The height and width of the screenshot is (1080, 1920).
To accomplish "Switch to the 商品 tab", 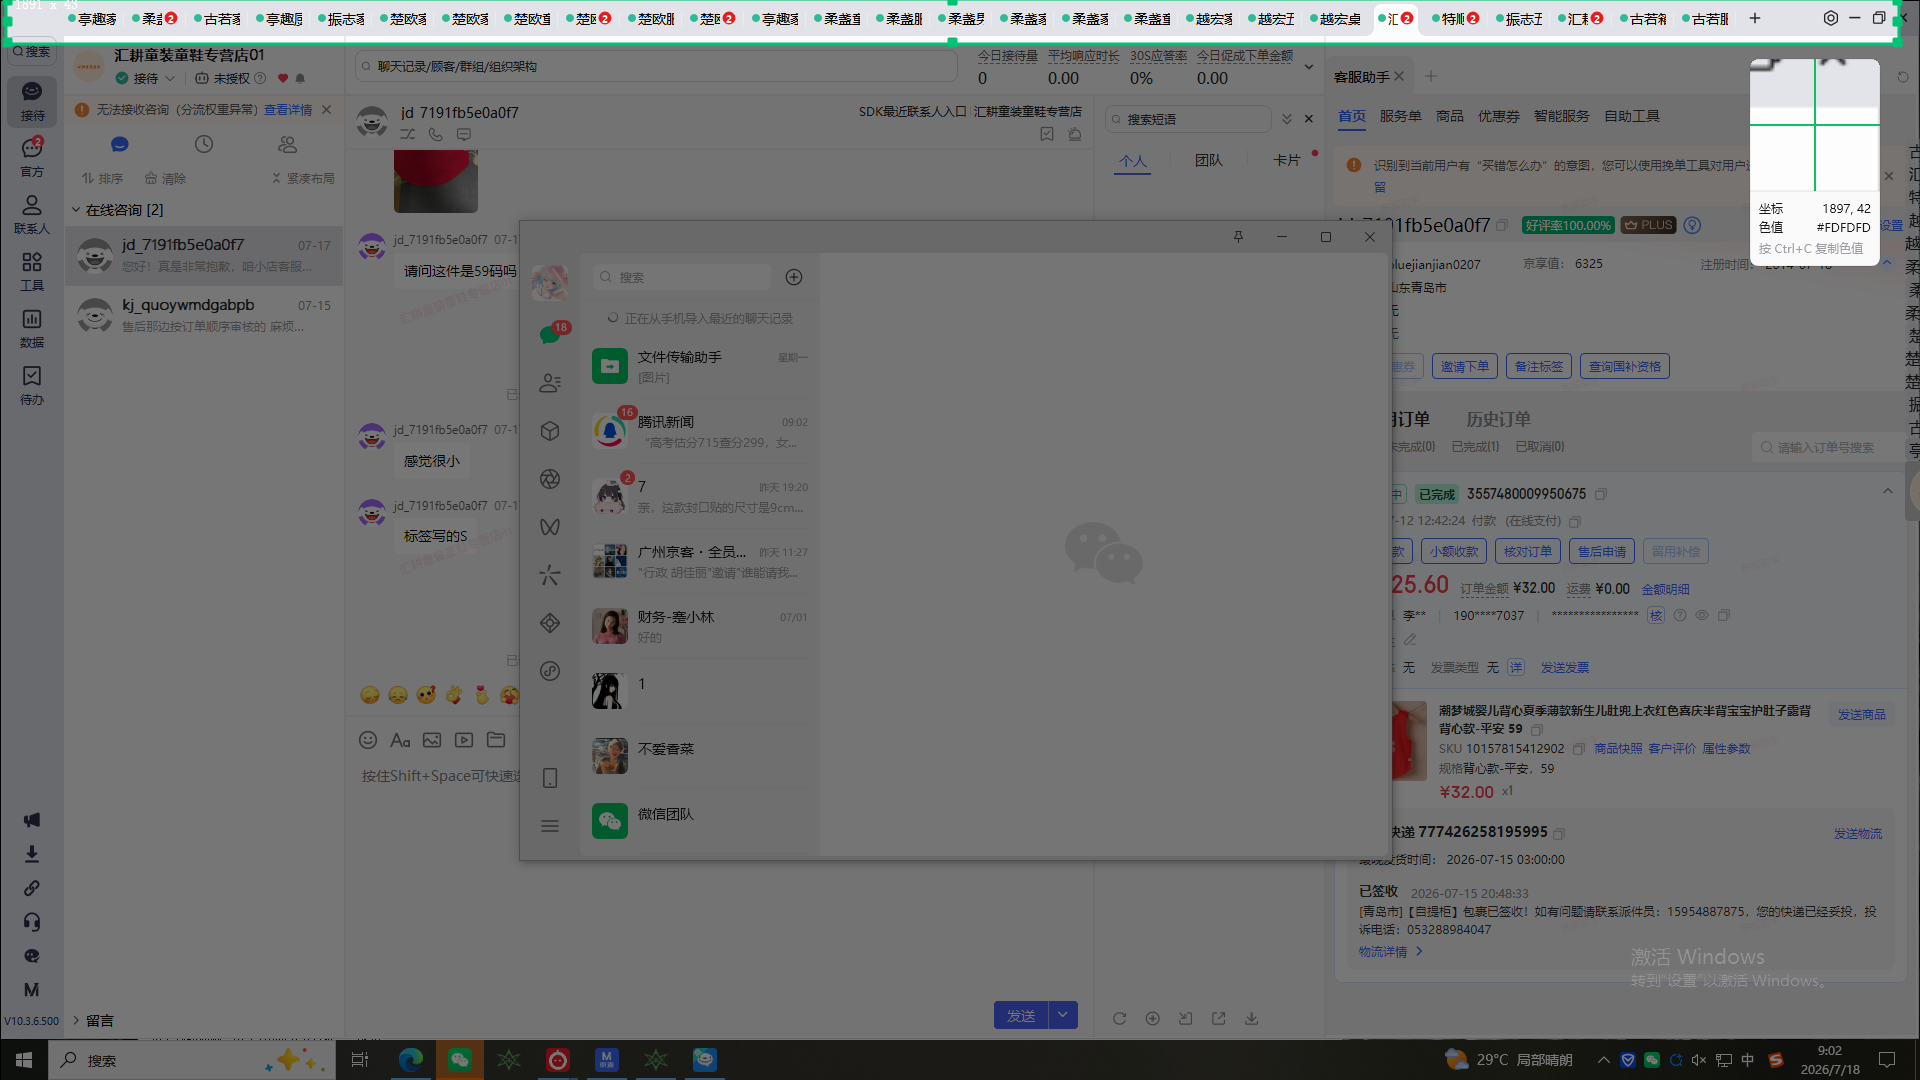I will [1449, 116].
